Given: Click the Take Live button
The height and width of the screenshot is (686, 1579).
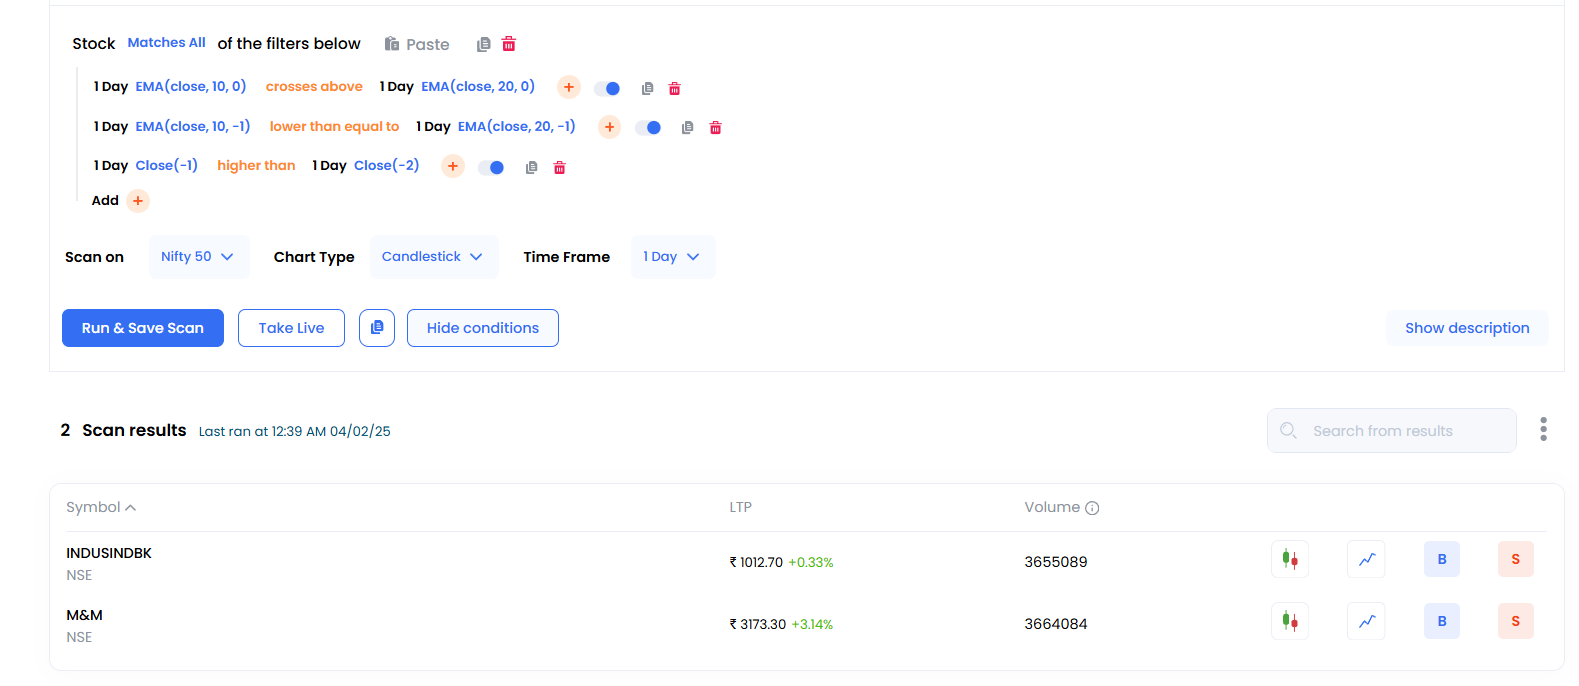Looking at the screenshot, I should [x=291, y=328].
